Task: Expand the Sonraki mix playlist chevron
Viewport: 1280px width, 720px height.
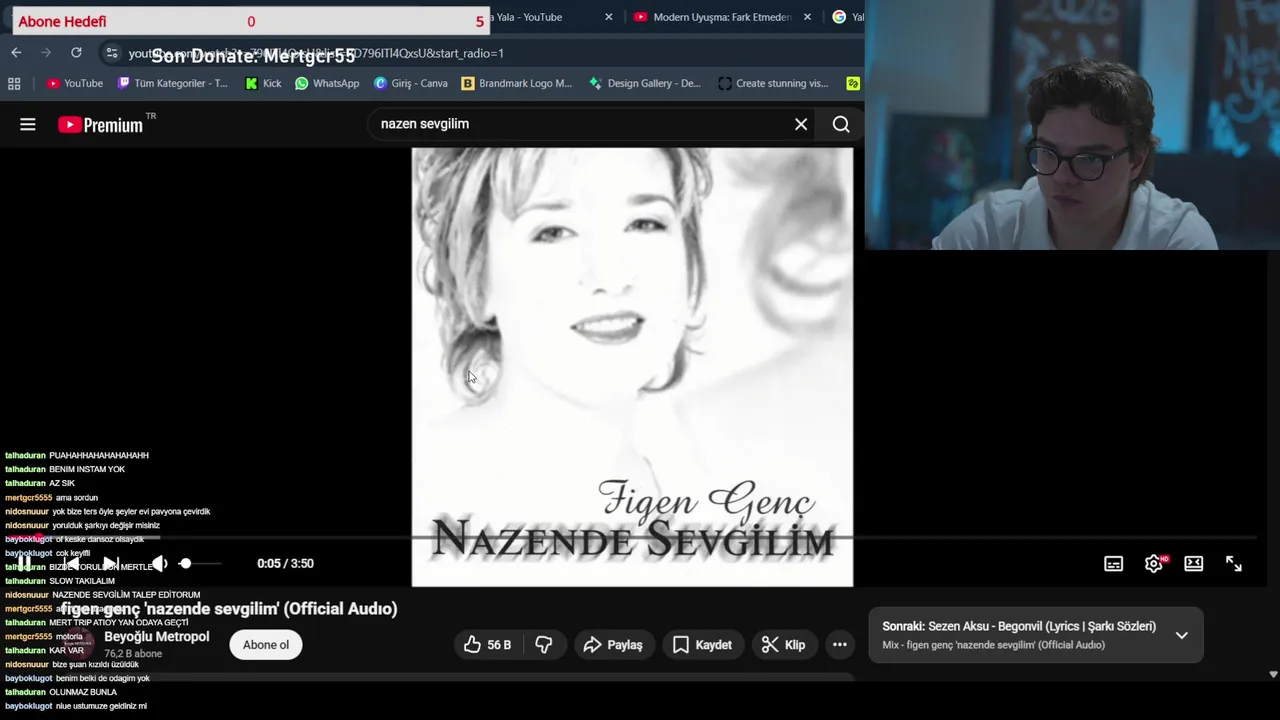Action: pos(1181,635)
